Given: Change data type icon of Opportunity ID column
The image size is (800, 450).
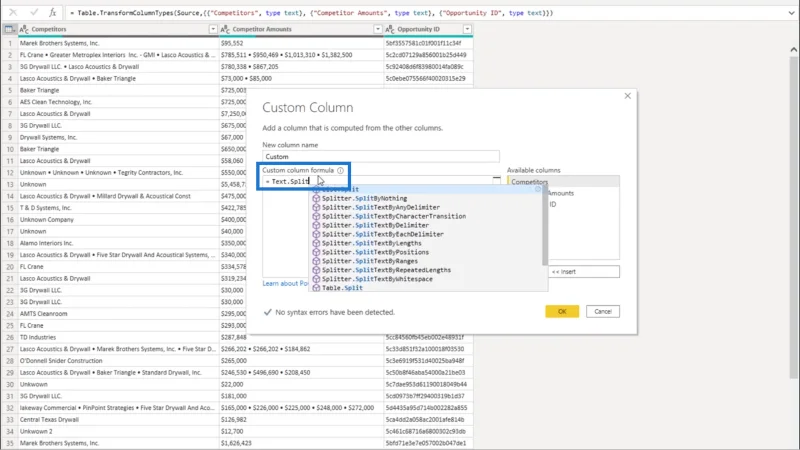Looking at the screenshot, I should [390, 29].
